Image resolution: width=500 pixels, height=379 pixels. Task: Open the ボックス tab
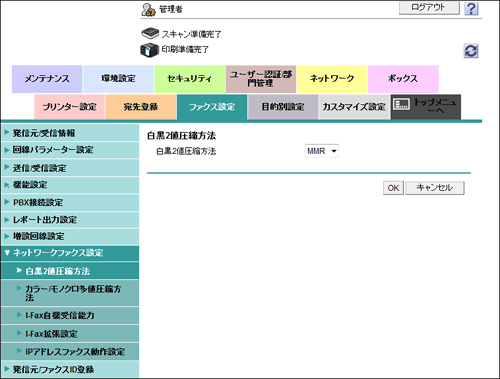[403, 79]
